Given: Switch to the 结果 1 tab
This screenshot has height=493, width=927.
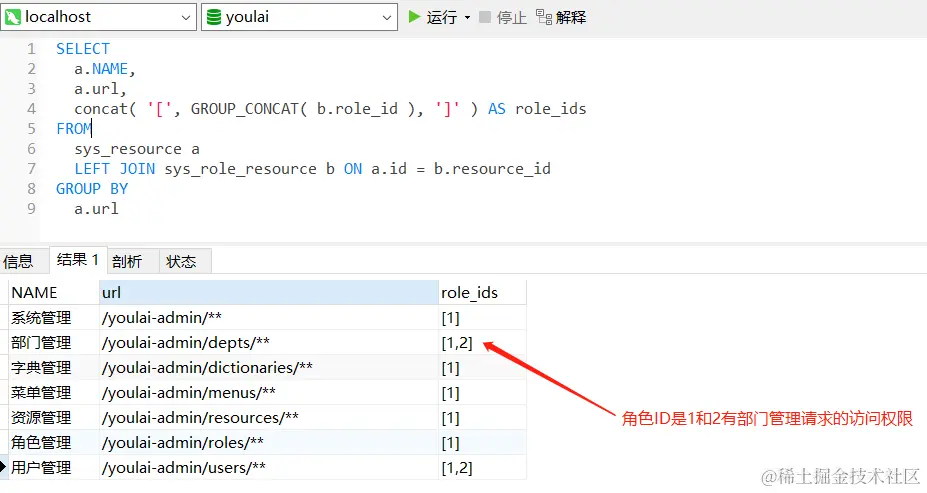Looking at the screenshot, I should coord(78,260).
